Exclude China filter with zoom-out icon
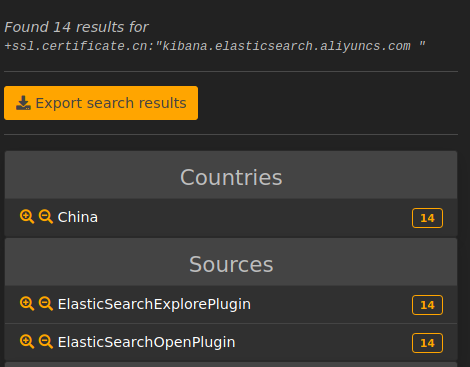This screenshot has width=470, height=367. tap(46, 217)
